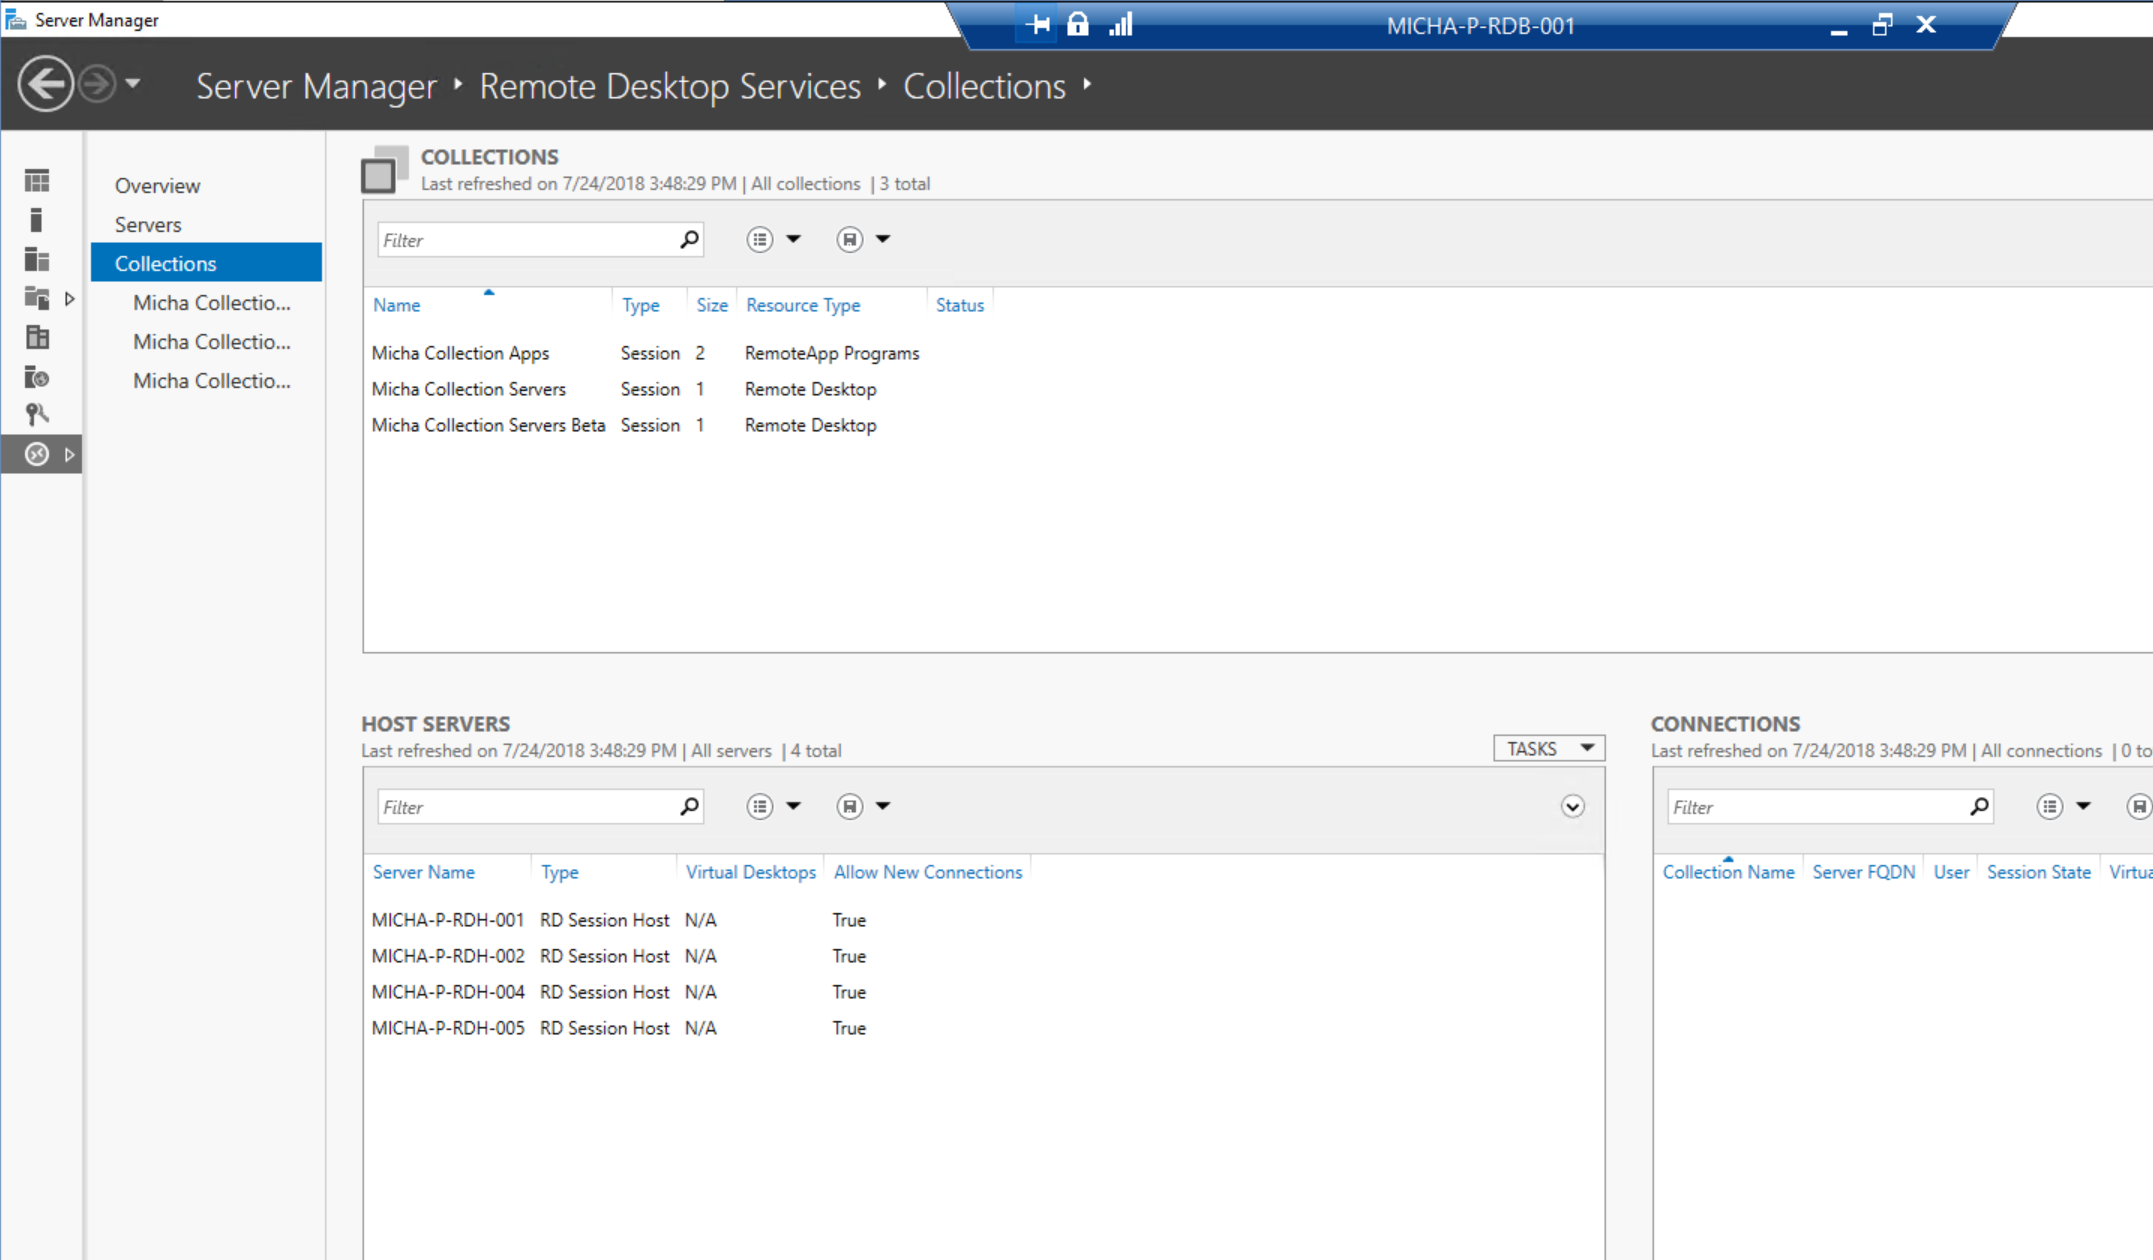Open the Hyper-V sidebar icon
This screenshot has width=2153, height=1260.
[x=37, y=337]
